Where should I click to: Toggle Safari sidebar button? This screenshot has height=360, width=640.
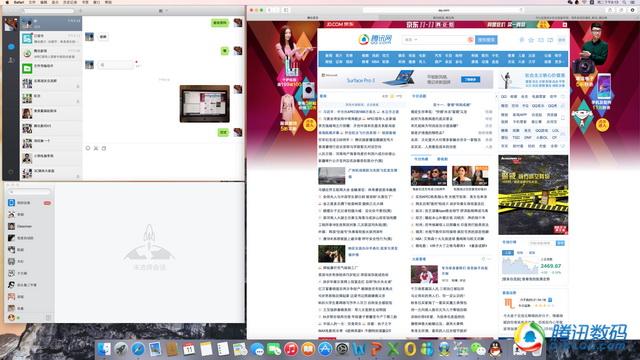click(x=286, y=10)
